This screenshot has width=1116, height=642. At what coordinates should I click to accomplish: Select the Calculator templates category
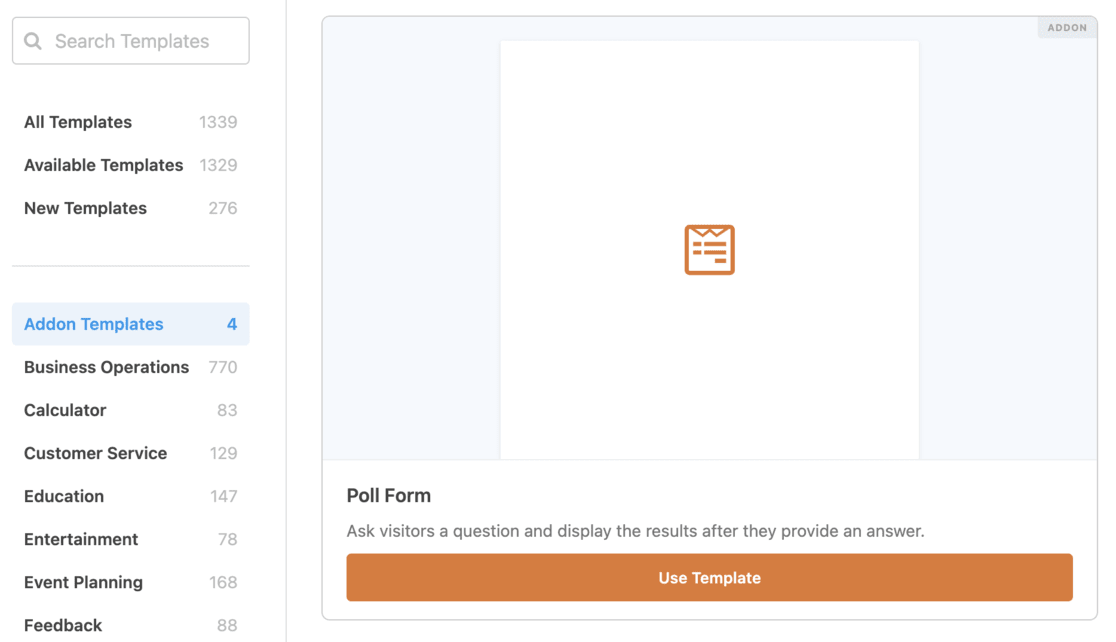click(x=65, y=410)
